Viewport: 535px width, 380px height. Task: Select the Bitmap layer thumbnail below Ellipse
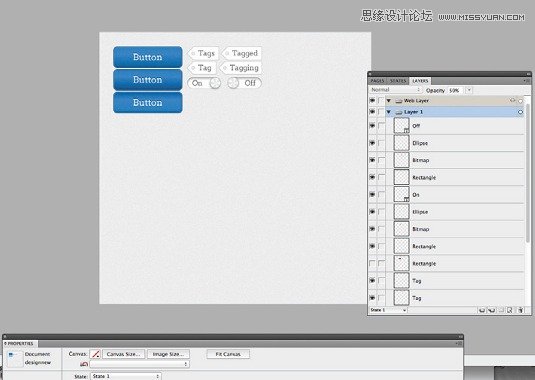pyautogui.click(x=401, y=160)
